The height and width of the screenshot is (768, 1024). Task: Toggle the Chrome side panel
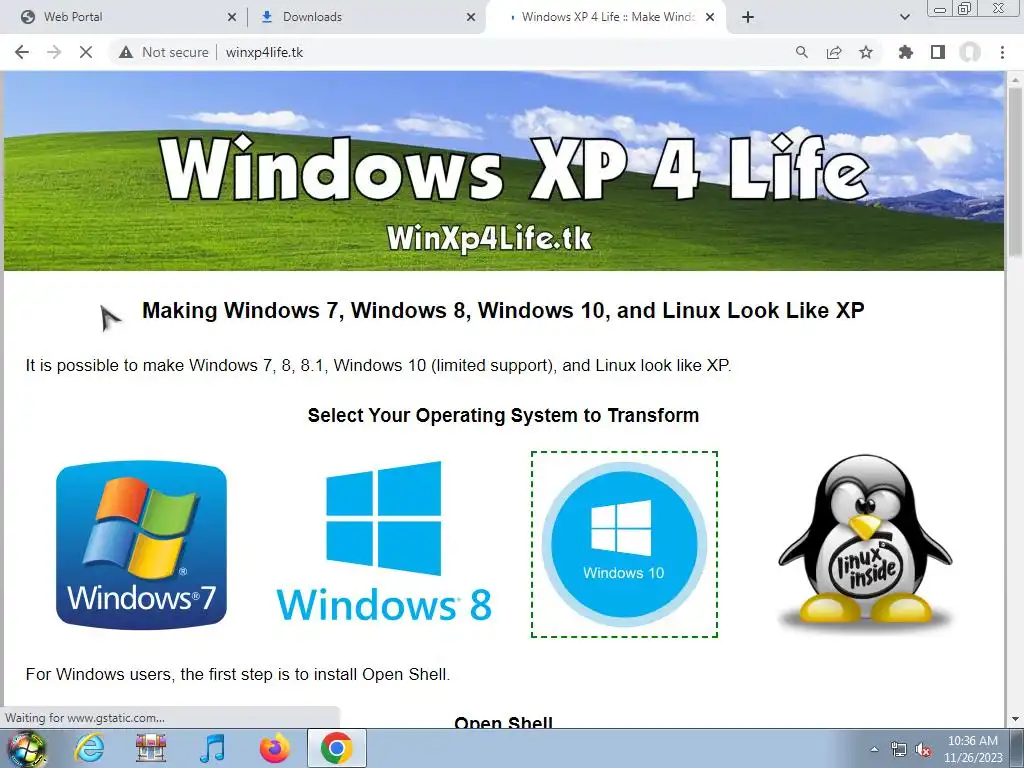click(938, 52)
